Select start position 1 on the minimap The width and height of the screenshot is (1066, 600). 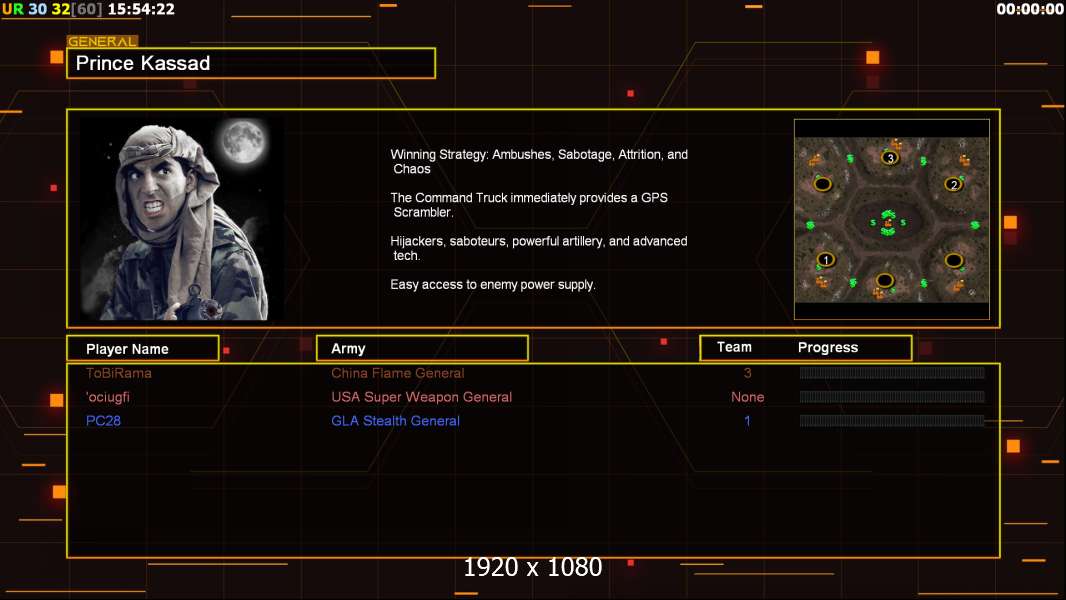click(x=825, y=260)
